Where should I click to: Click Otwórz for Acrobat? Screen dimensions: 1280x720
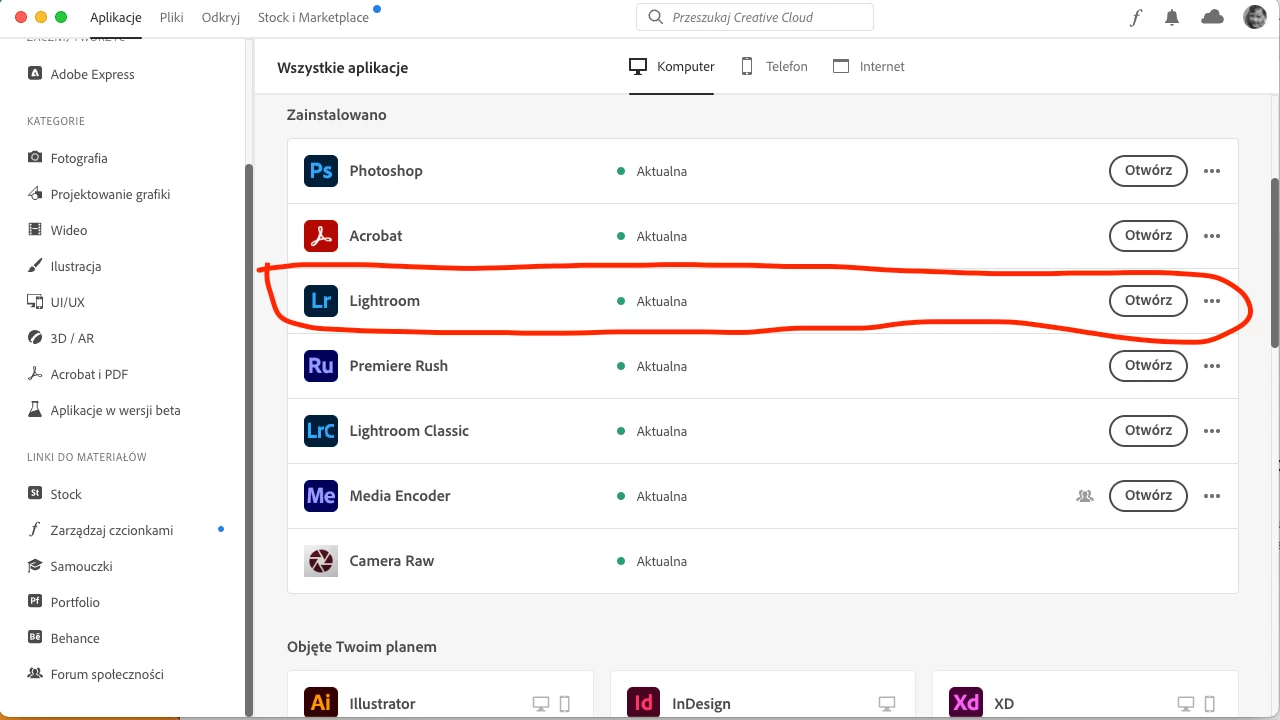[1148, 235]
